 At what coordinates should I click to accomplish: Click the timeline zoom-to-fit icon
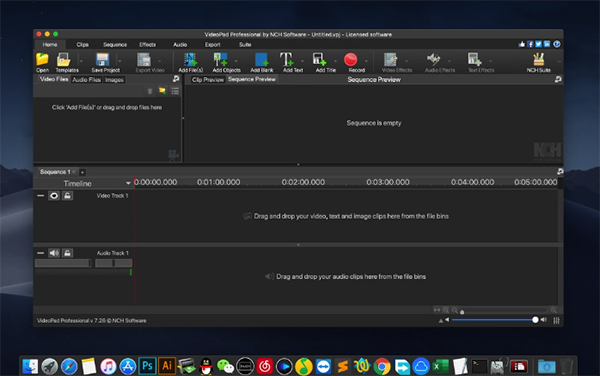pos(437,310)
